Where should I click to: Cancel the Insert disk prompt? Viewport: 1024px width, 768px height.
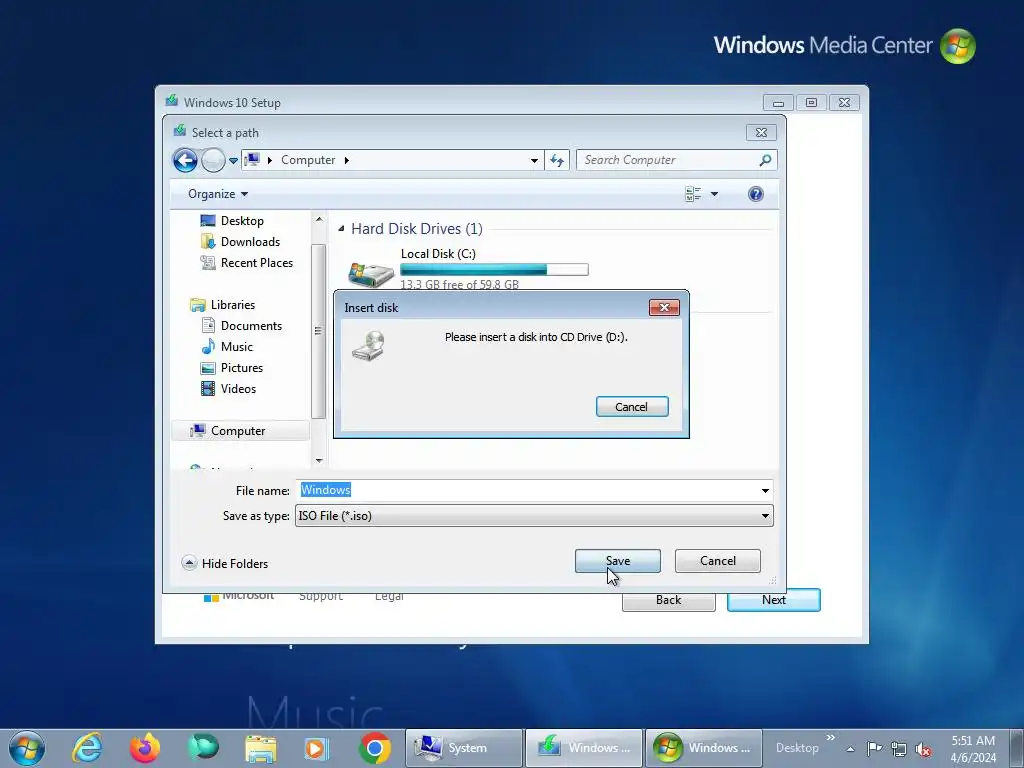(632, 407)
